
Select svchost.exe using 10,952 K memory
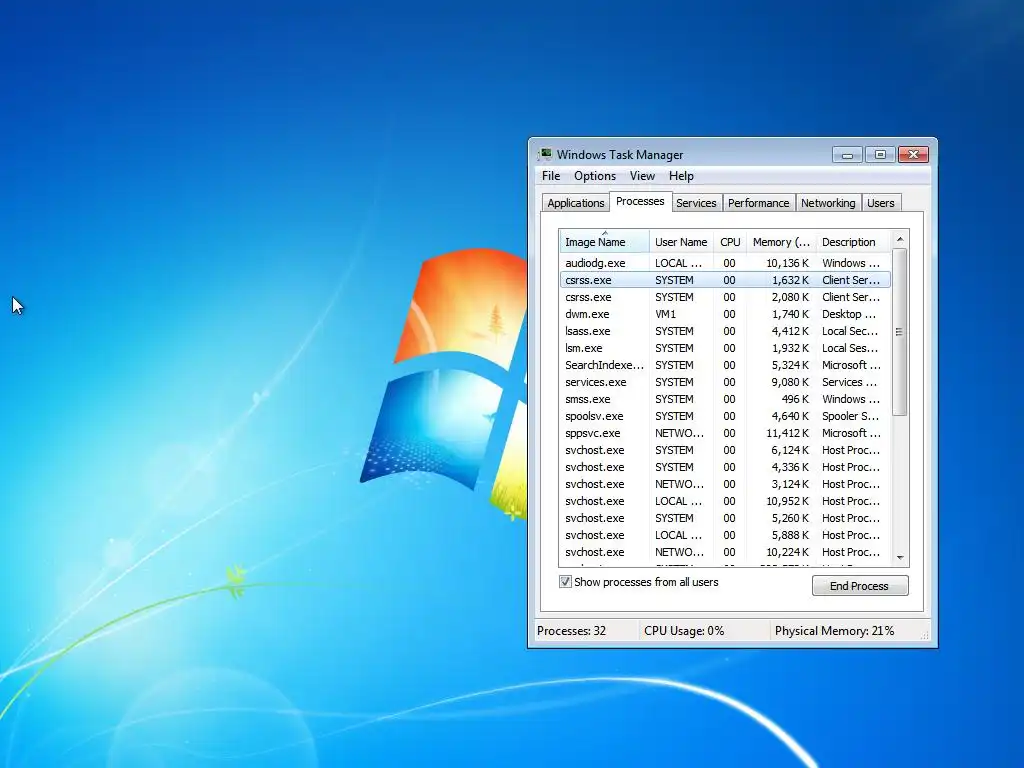(725, 501)
